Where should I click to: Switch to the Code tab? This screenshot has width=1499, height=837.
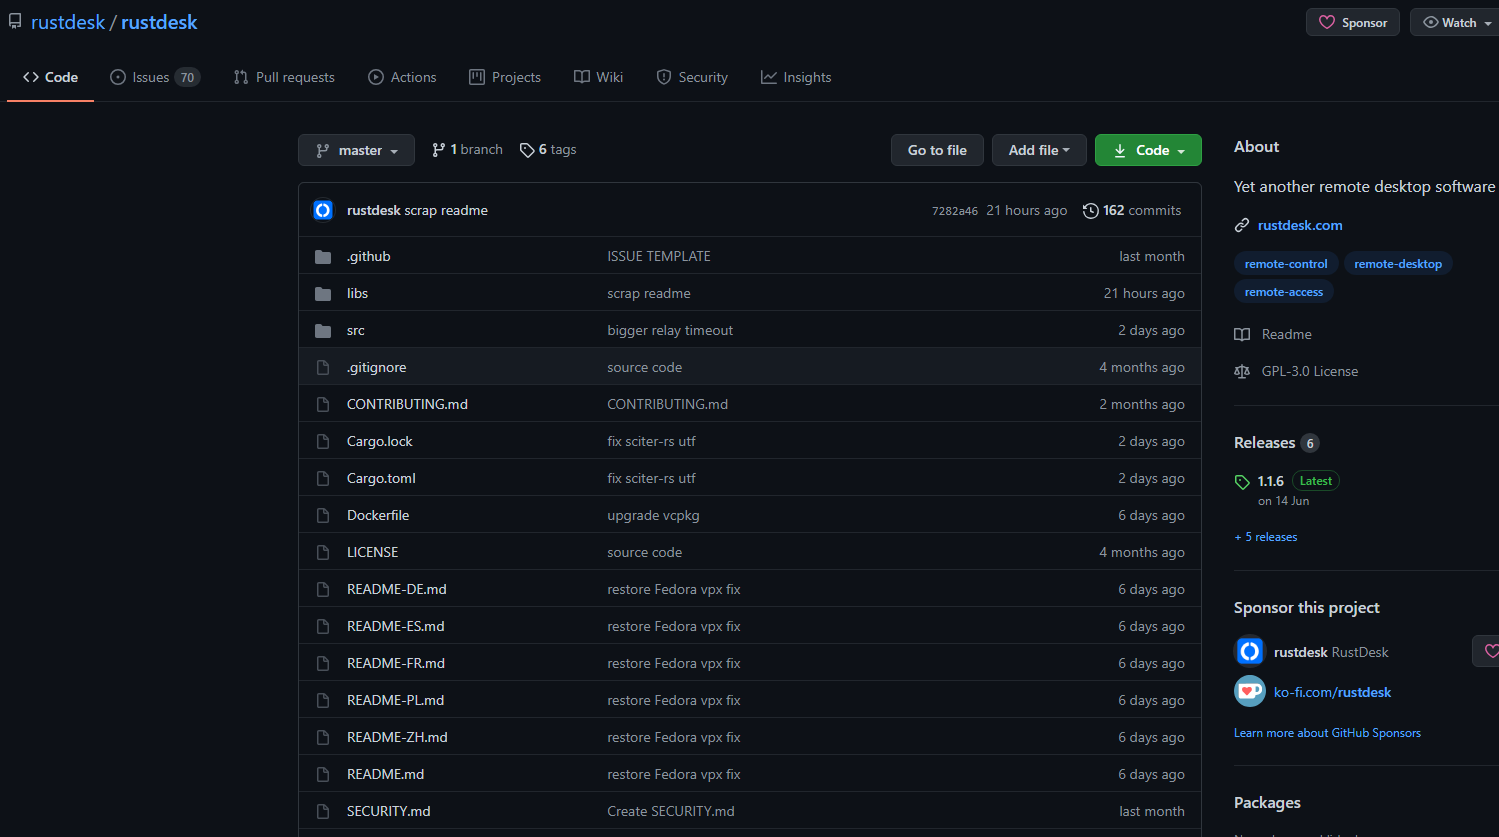click(51, 77)
